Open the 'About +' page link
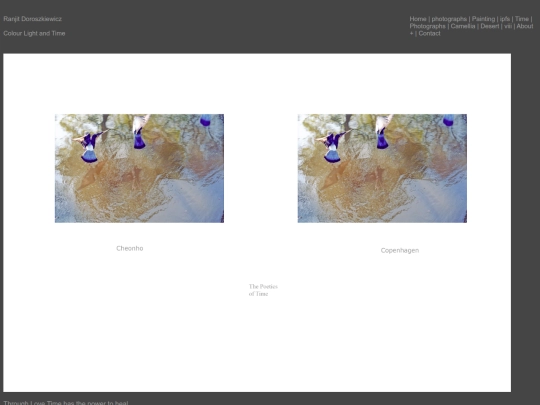 pos(525,26)
